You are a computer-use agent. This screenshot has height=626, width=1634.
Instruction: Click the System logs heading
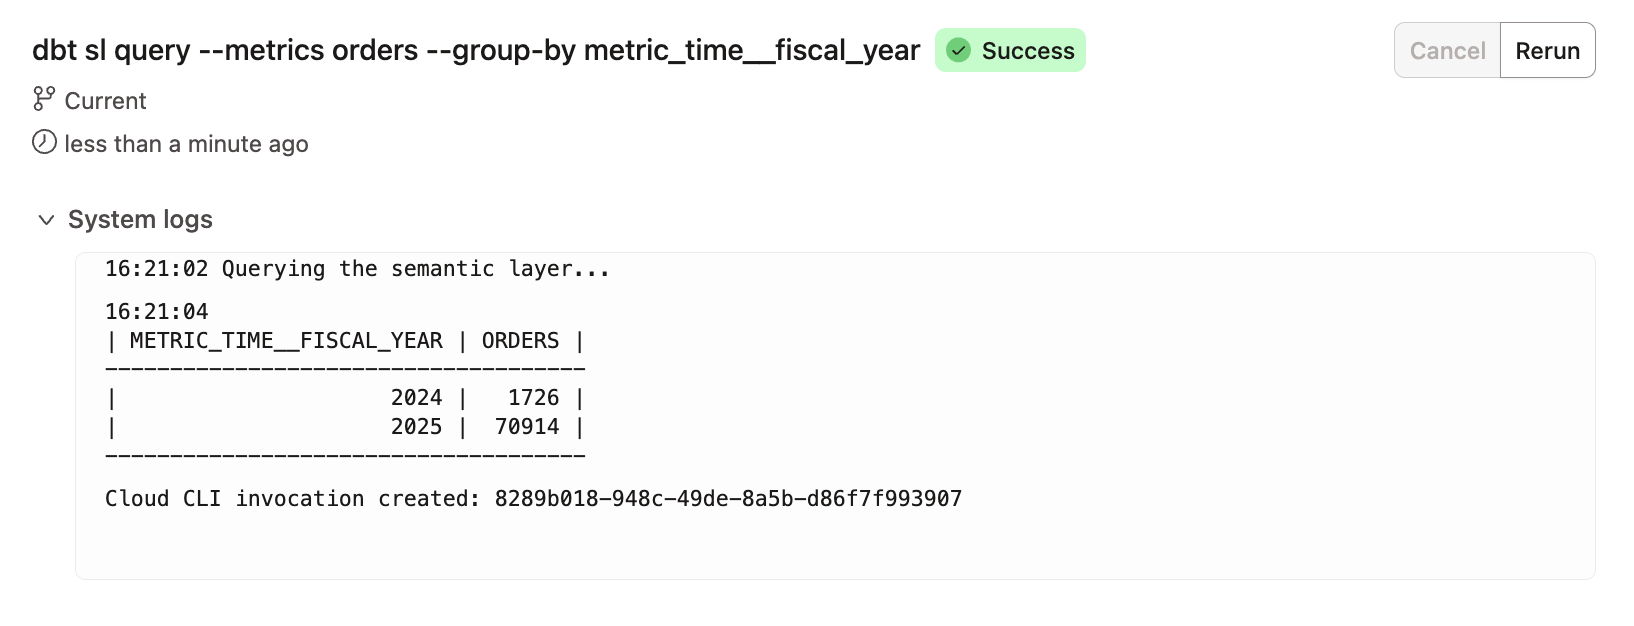139,219
